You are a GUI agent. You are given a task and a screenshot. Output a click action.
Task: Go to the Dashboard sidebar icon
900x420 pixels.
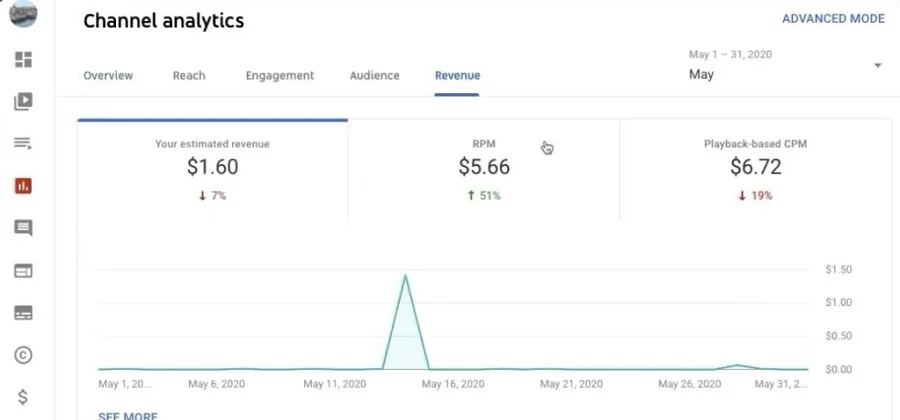[23, 59]
